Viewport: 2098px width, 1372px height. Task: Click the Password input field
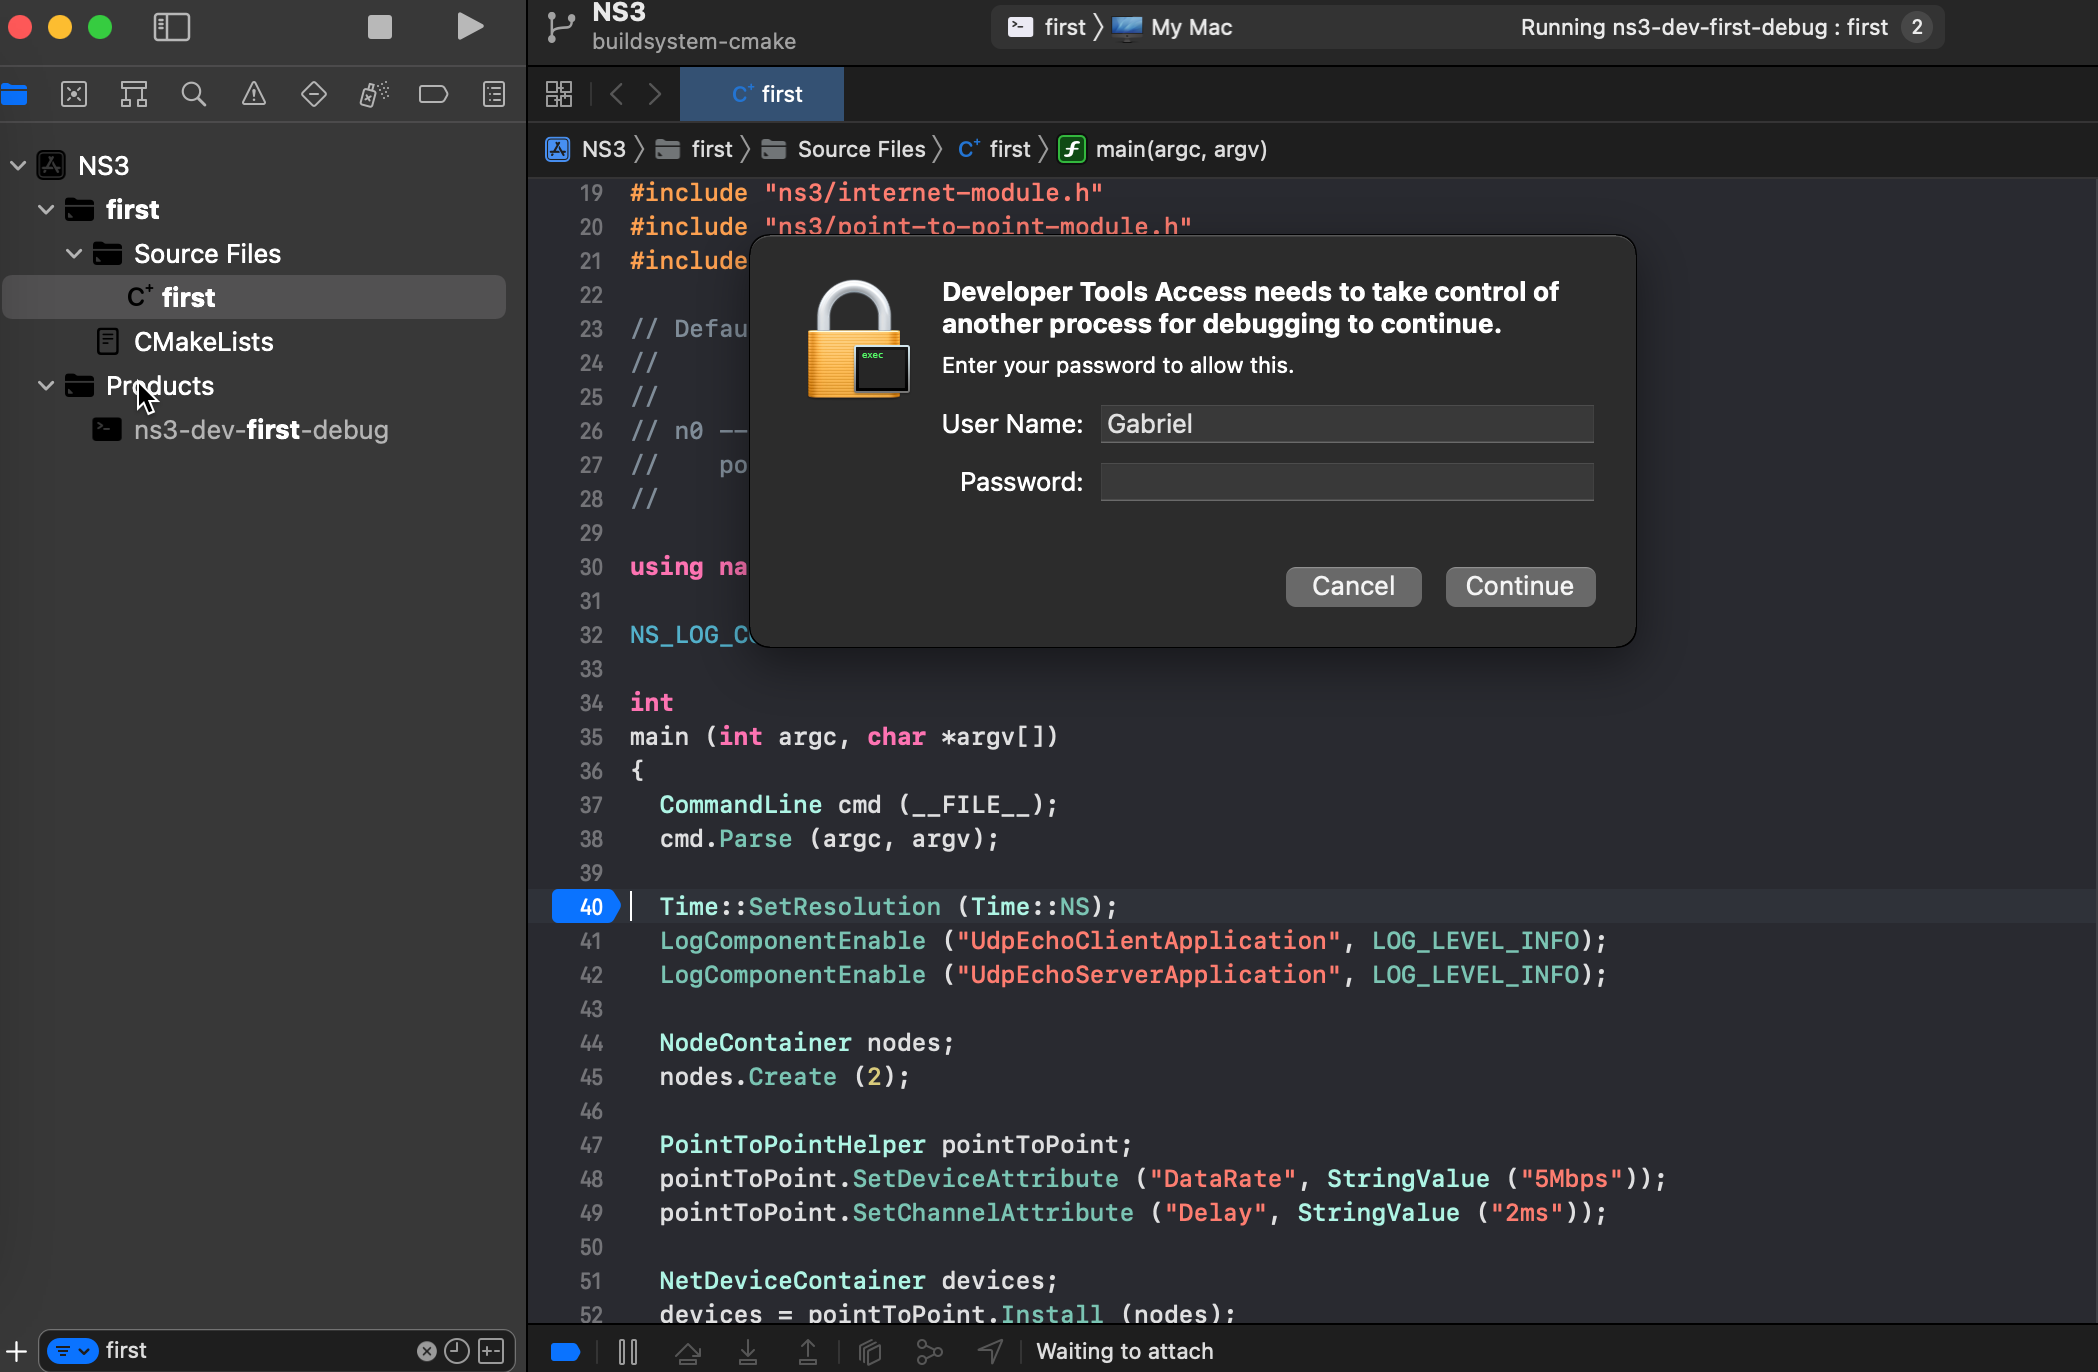[x=1346, y=482]
